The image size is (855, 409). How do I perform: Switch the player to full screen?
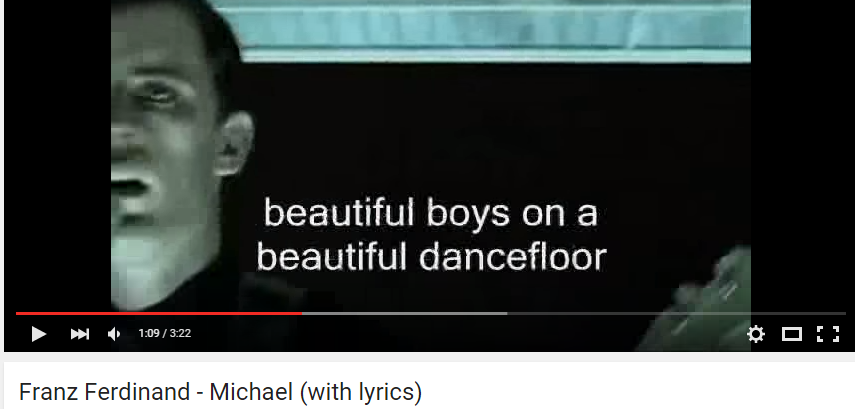[x=828, y=334]
